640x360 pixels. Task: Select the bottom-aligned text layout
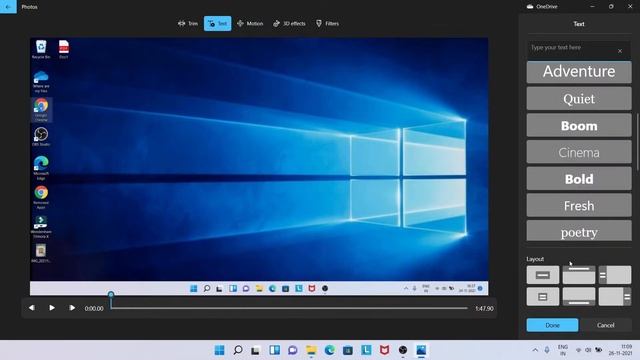(579, 297)
